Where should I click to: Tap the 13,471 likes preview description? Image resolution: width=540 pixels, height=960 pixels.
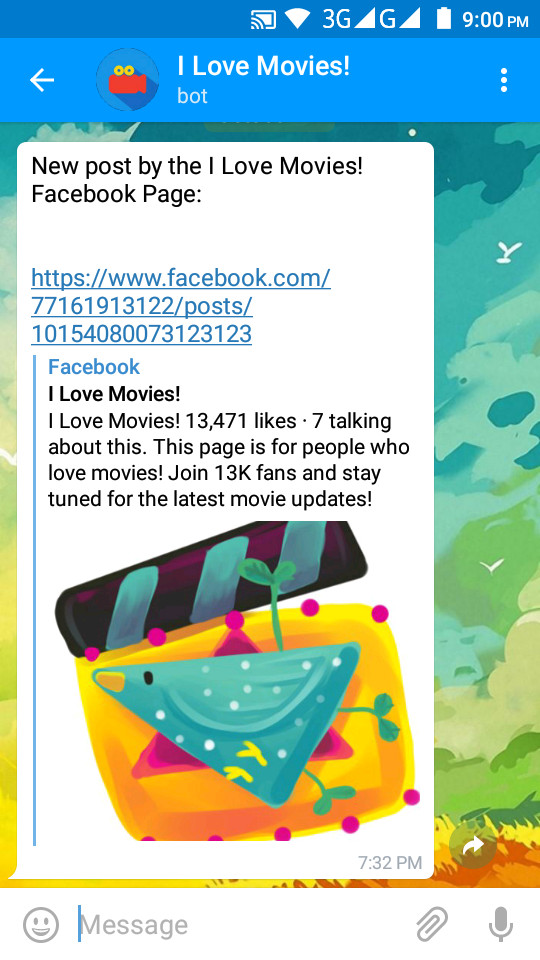[229, 460]
